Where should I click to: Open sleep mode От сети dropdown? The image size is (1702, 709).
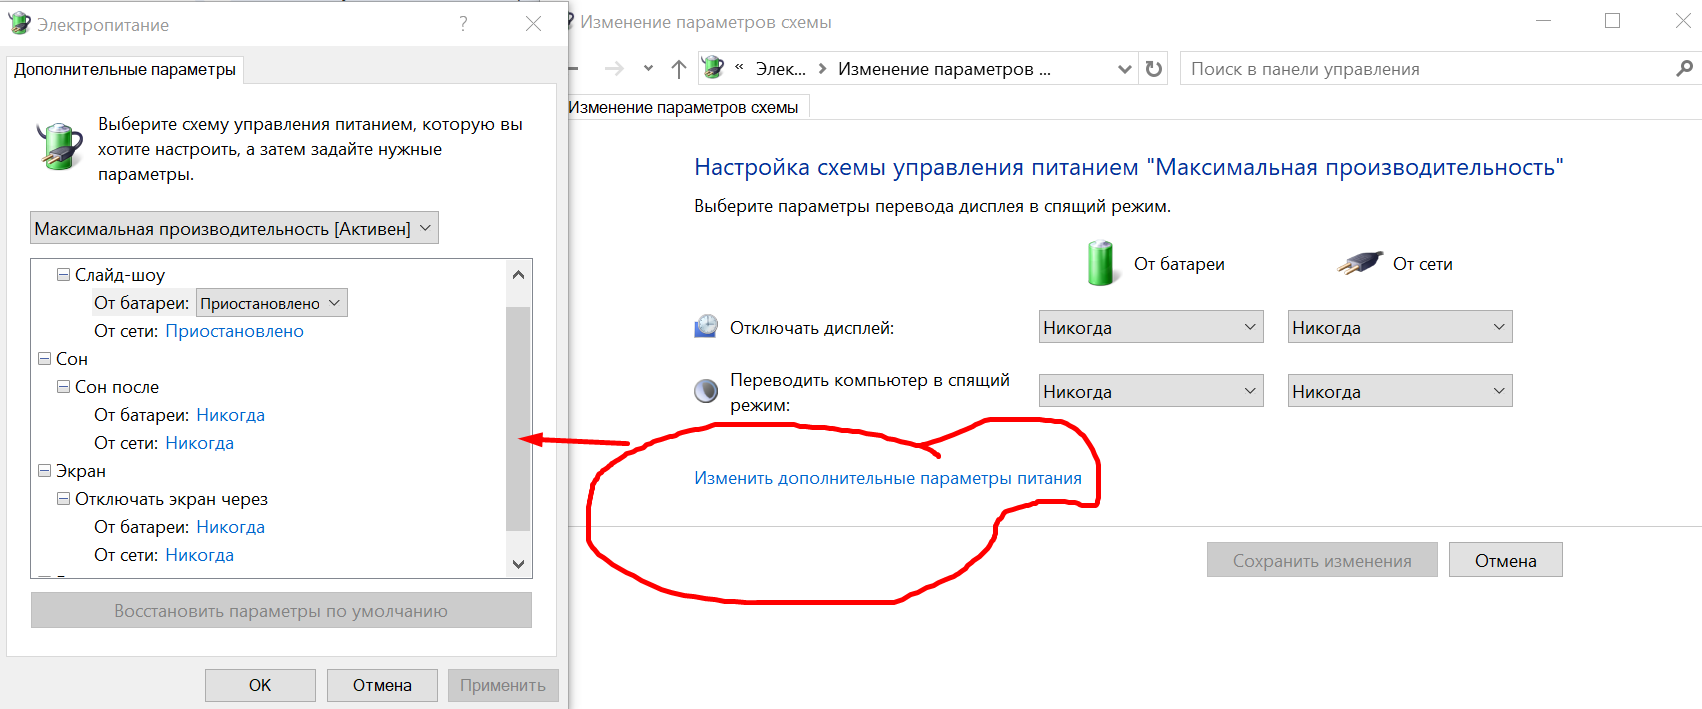tap(1400, 391)
